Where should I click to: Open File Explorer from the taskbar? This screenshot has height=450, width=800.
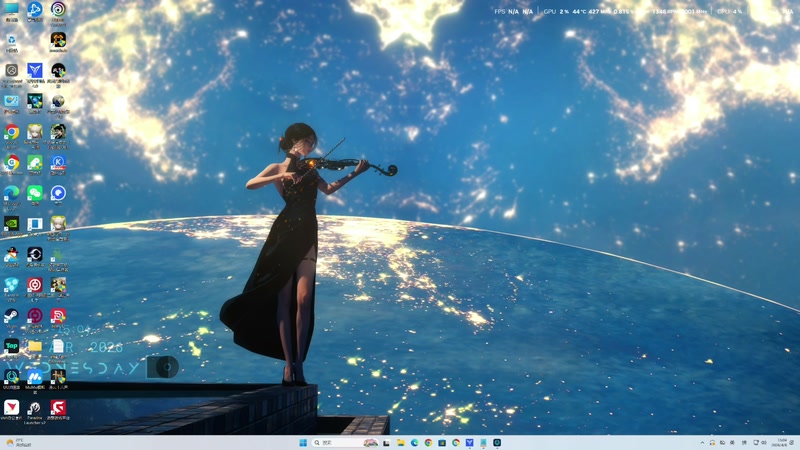point(401,442)
